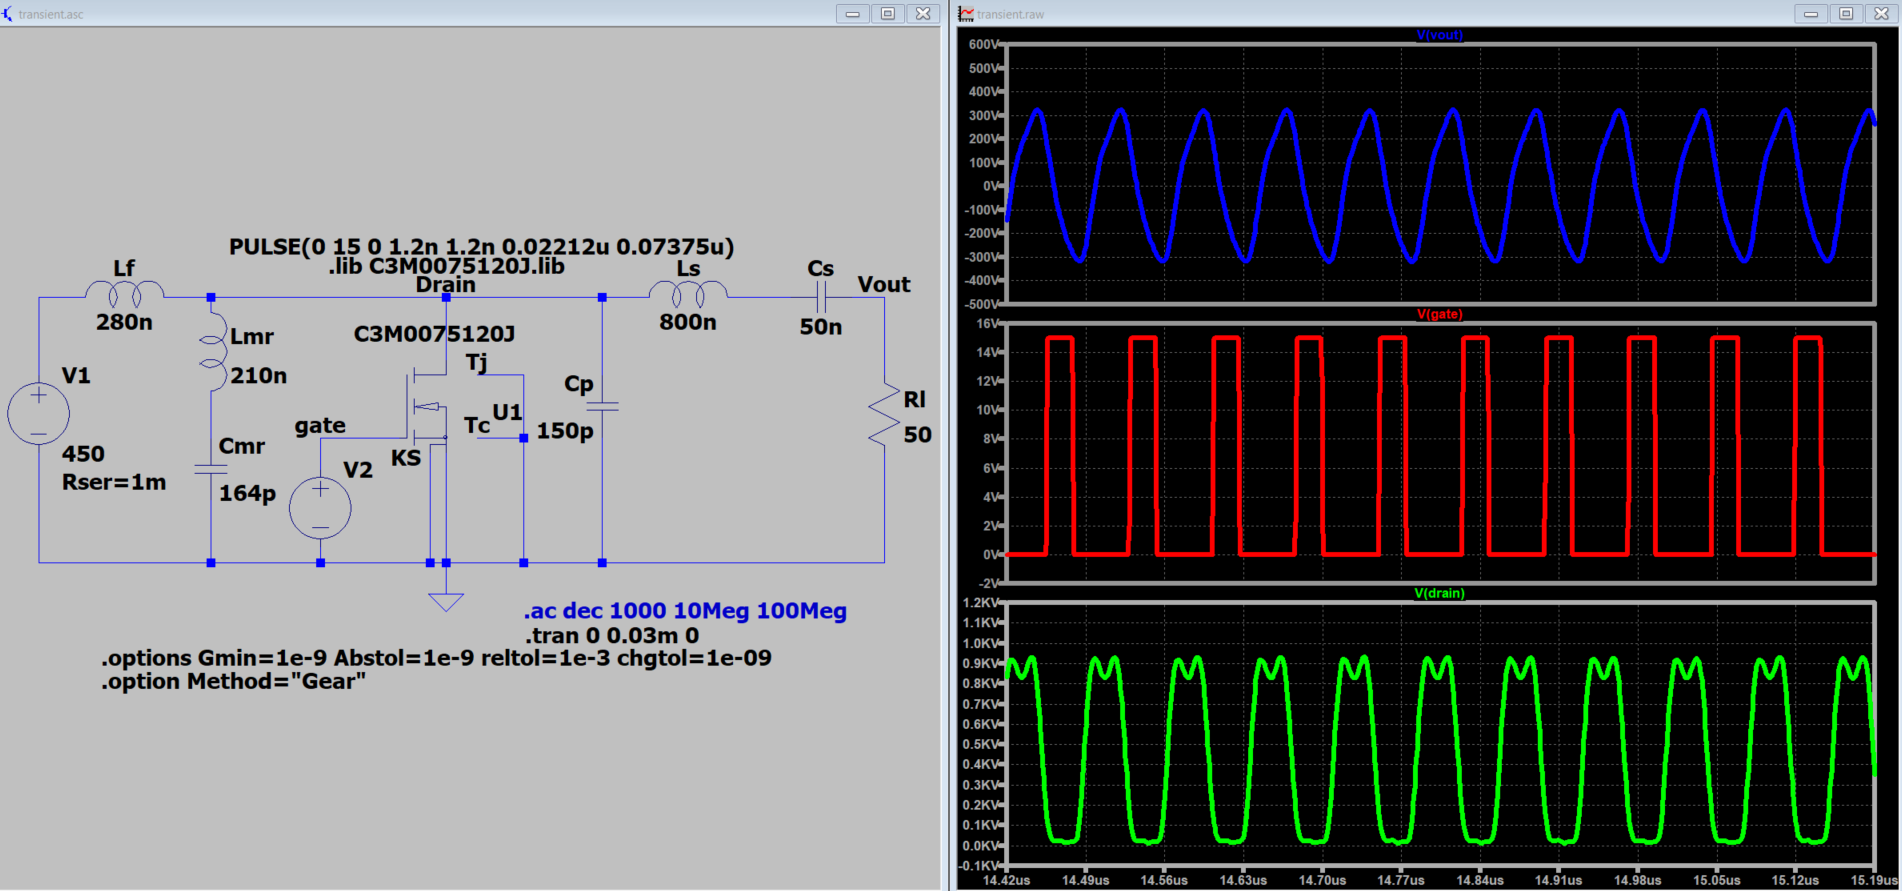Click the -0.1KV axis label
This screenshot has width=1902, height=891.
(x=980, y=866)
